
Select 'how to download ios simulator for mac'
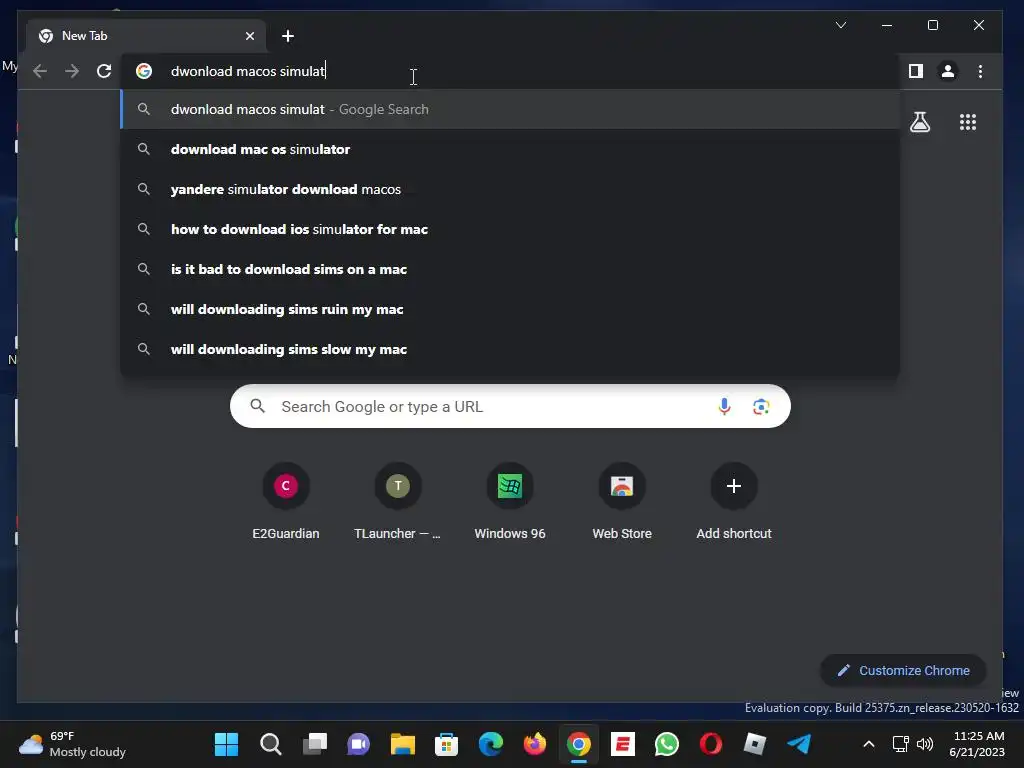[510, 229]
